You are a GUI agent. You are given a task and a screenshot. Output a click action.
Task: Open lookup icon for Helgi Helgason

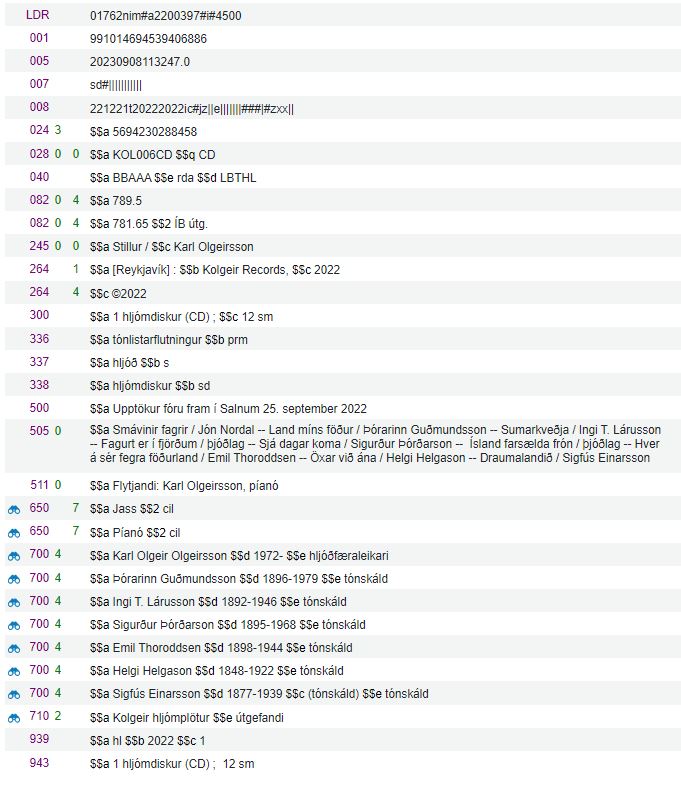click(x=14, y=671)
